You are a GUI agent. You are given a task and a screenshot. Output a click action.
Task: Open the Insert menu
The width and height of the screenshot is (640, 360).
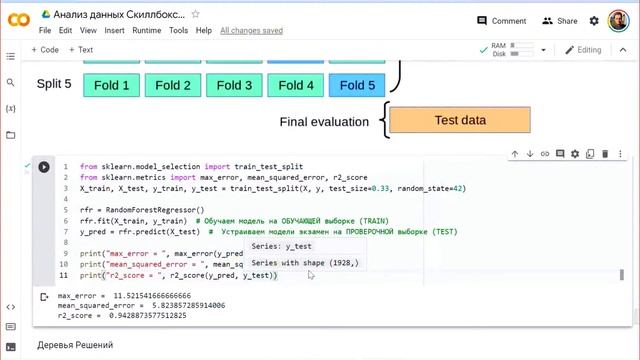pos(114,30)
